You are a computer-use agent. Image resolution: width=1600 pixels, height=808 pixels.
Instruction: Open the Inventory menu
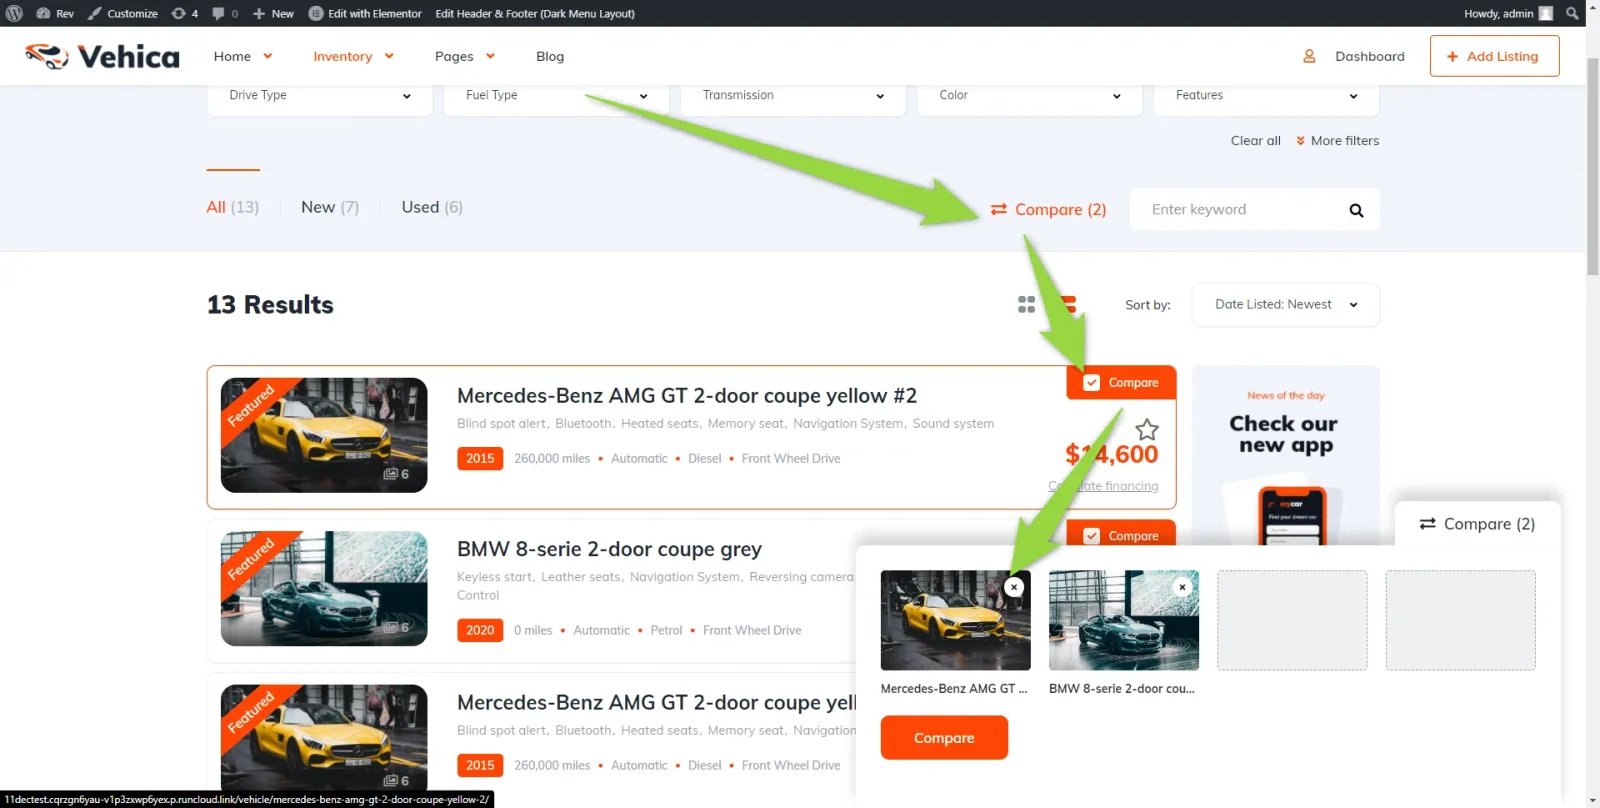pyautogui.click(x=353, y=56)
